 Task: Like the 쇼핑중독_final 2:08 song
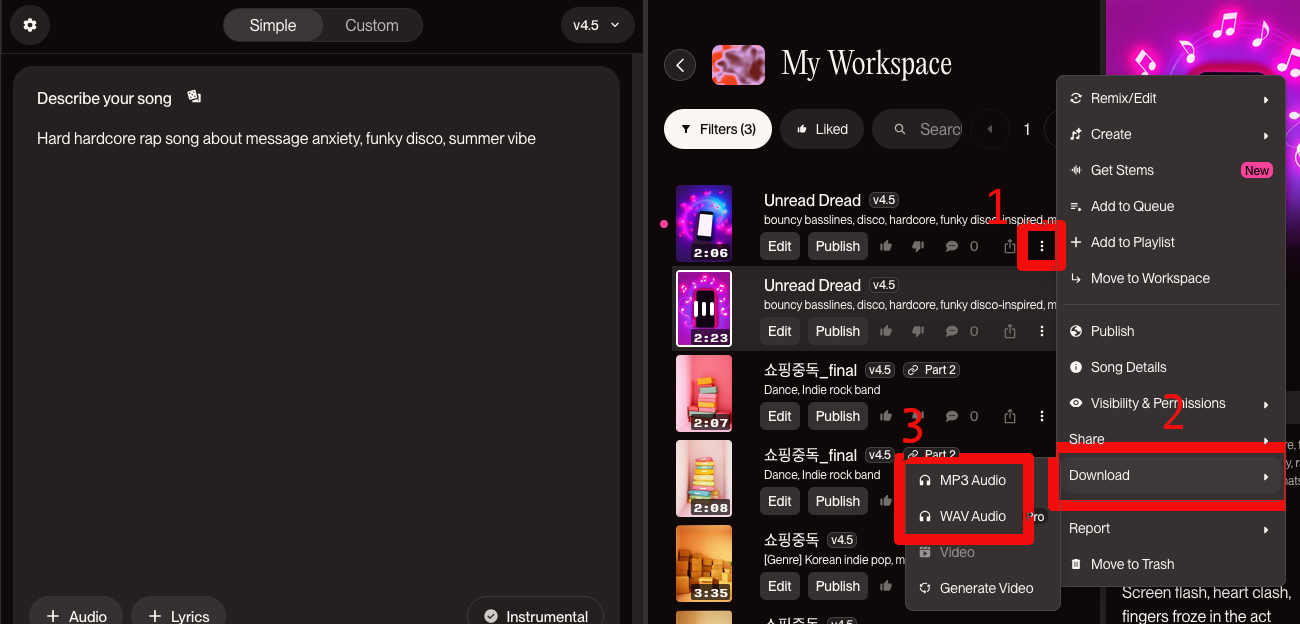tap(886, 501)
